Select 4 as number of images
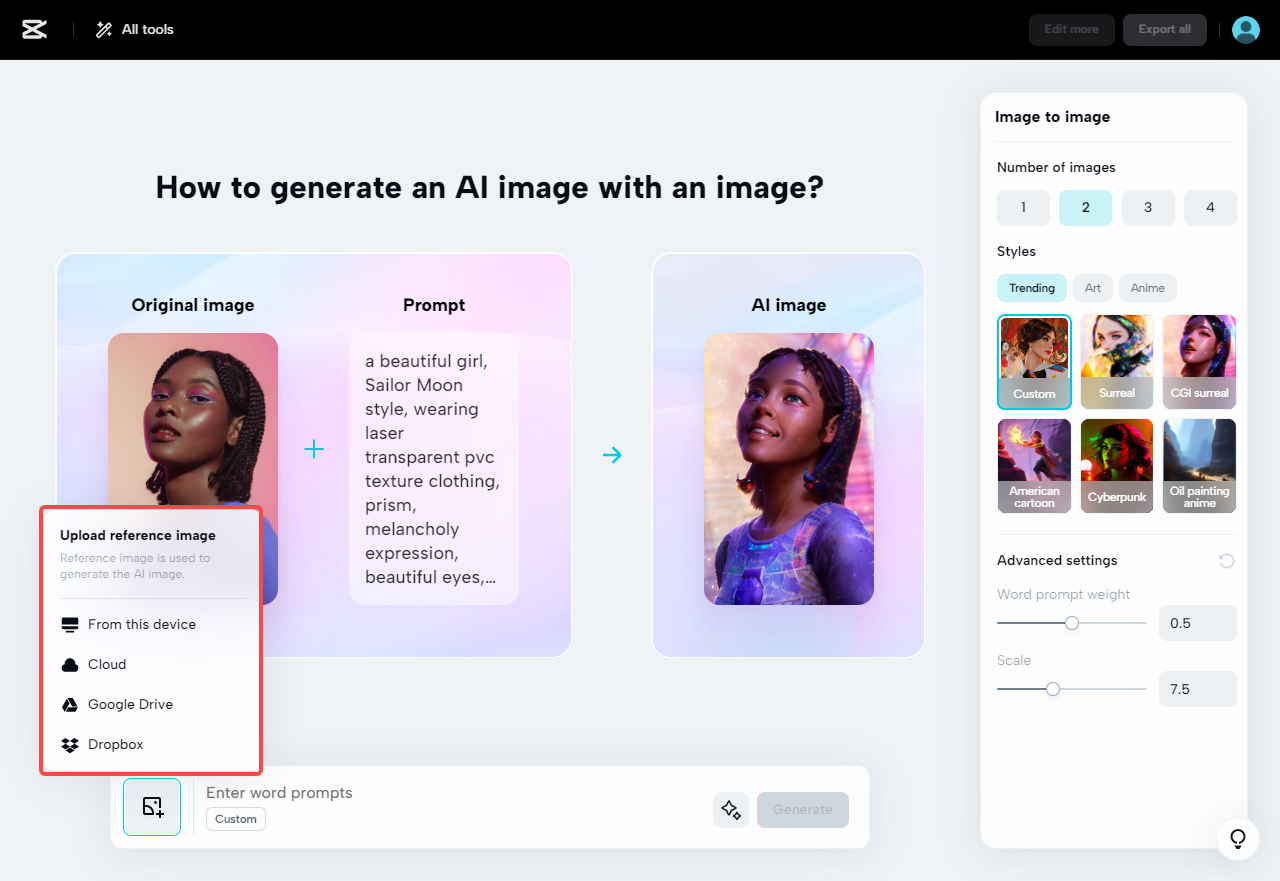Viewport: 1280px width, 881px height. click(1210, 207)
